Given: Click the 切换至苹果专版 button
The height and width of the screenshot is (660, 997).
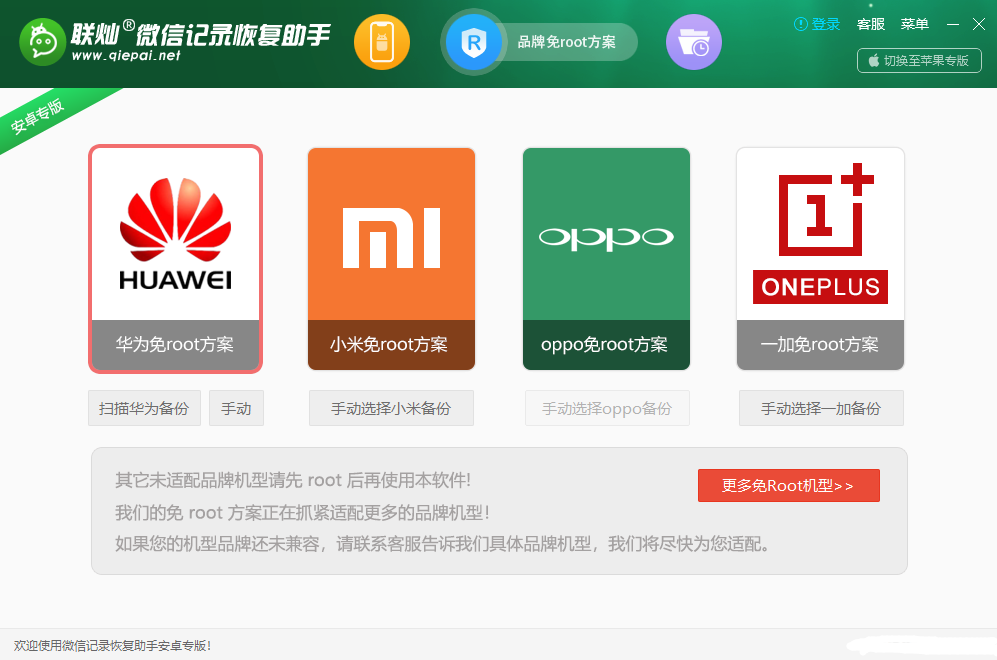Looking at the screenshot, I should tap(919, 60).
